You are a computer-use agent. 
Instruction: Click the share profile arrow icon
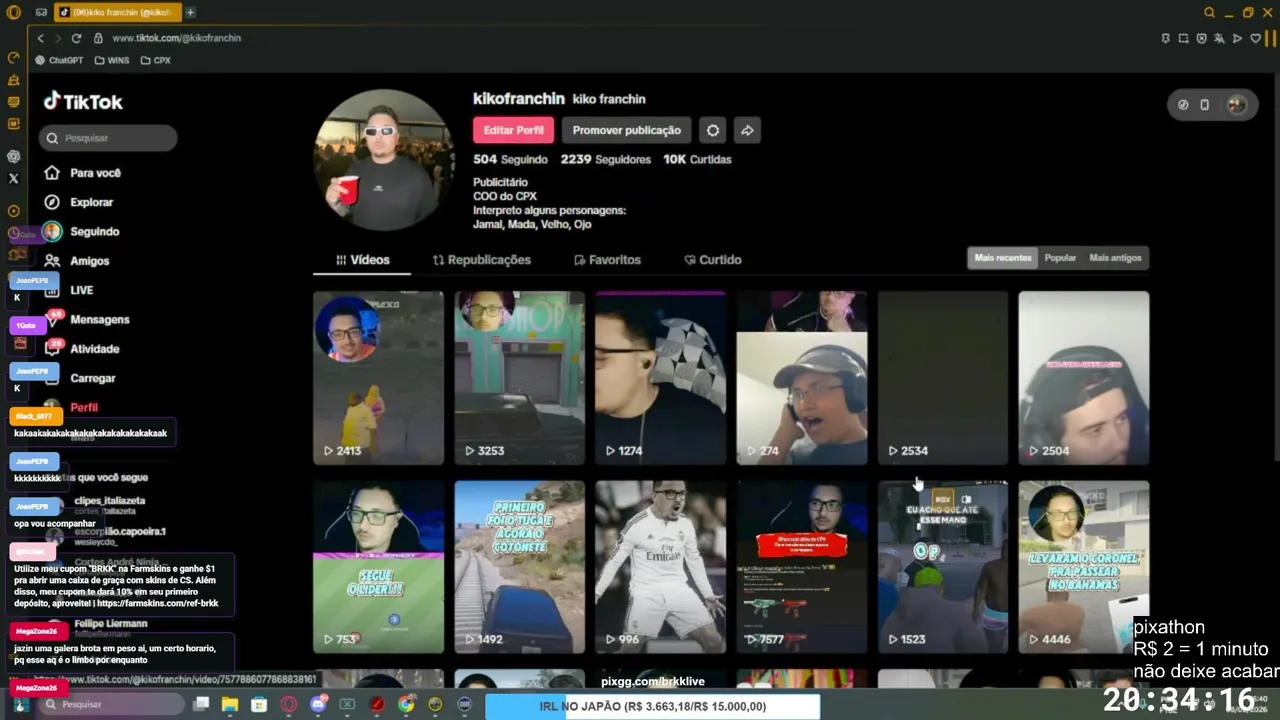(747, 130)
